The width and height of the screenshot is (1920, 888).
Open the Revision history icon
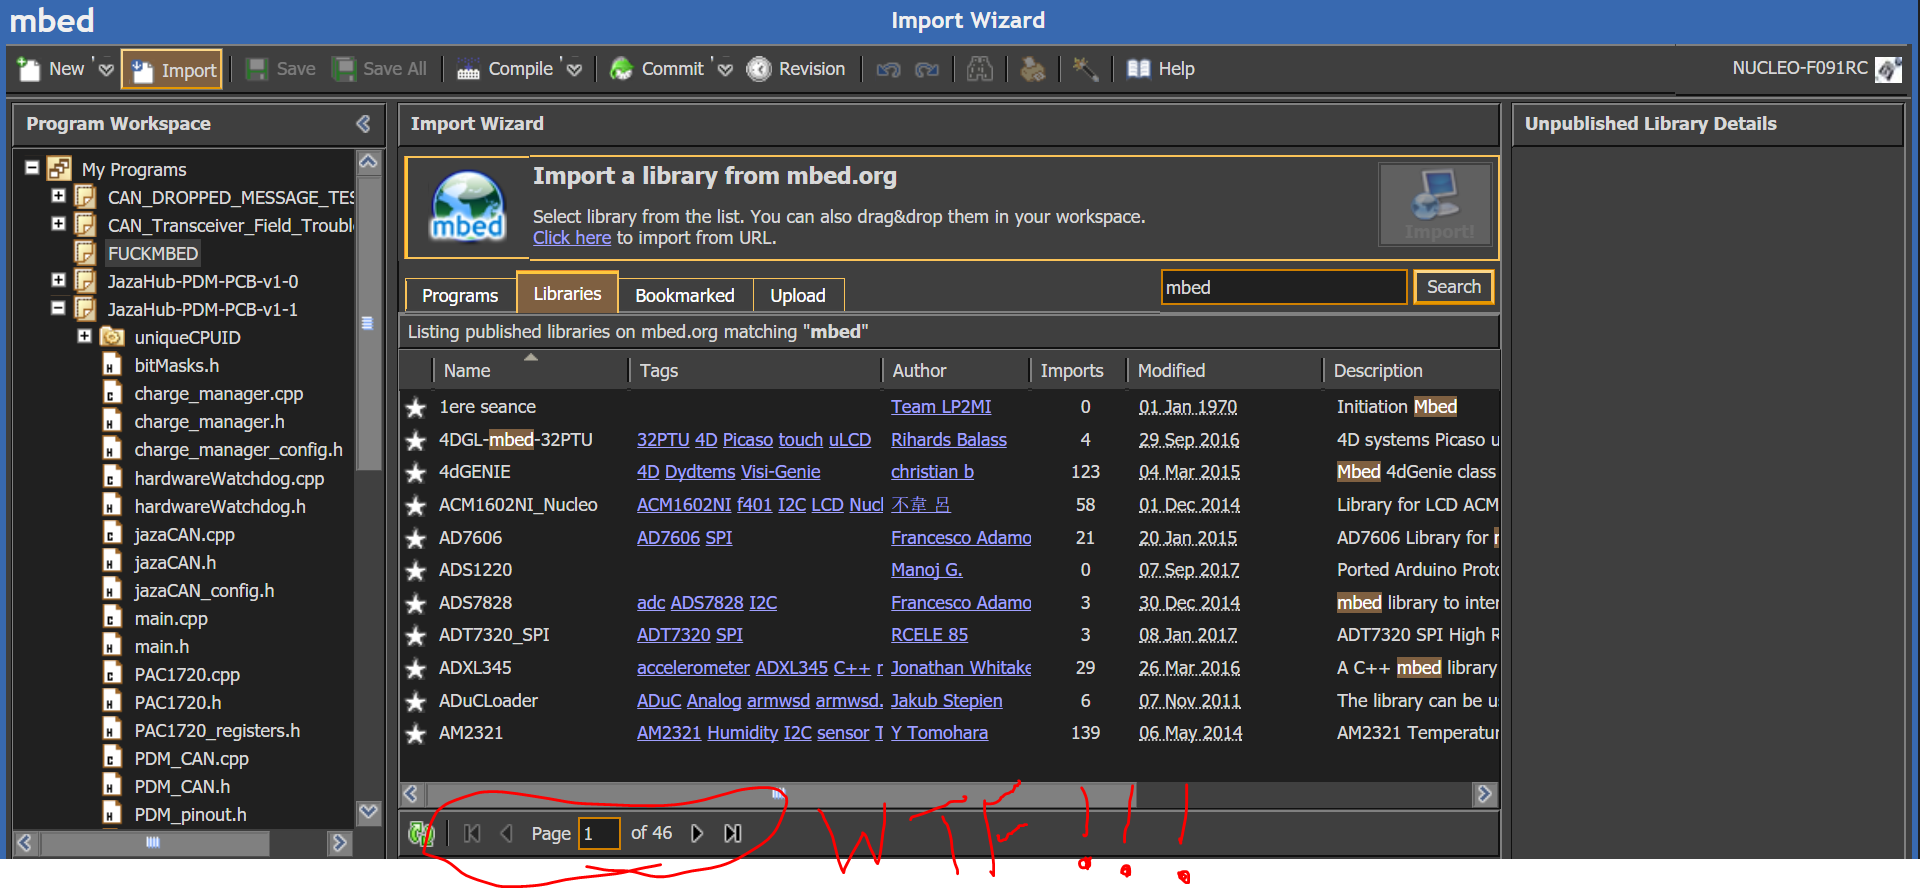tap(759, 69)
